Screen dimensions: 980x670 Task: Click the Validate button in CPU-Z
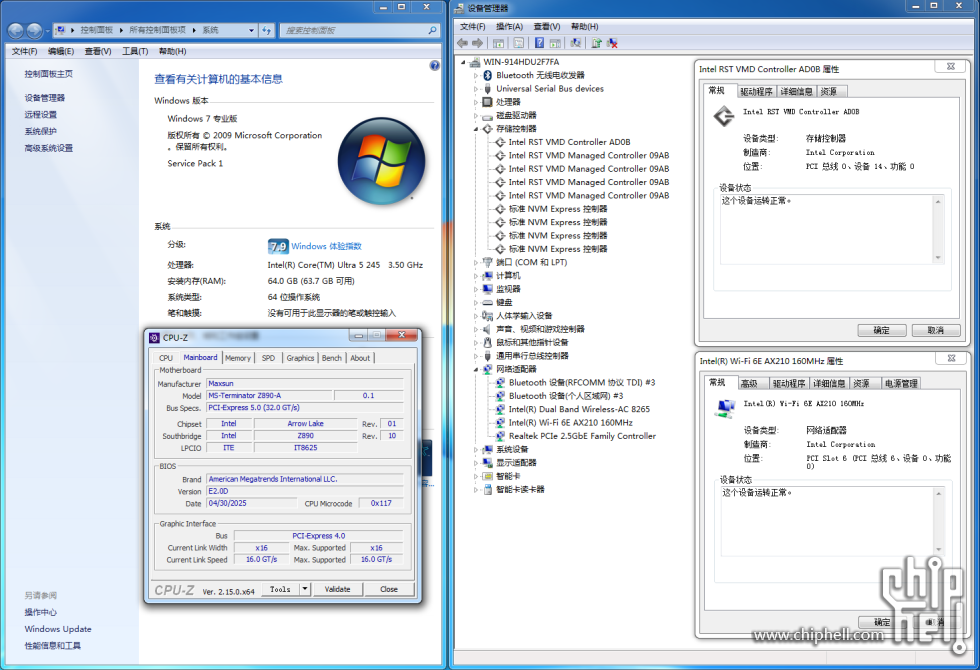(x=337, y=589)
